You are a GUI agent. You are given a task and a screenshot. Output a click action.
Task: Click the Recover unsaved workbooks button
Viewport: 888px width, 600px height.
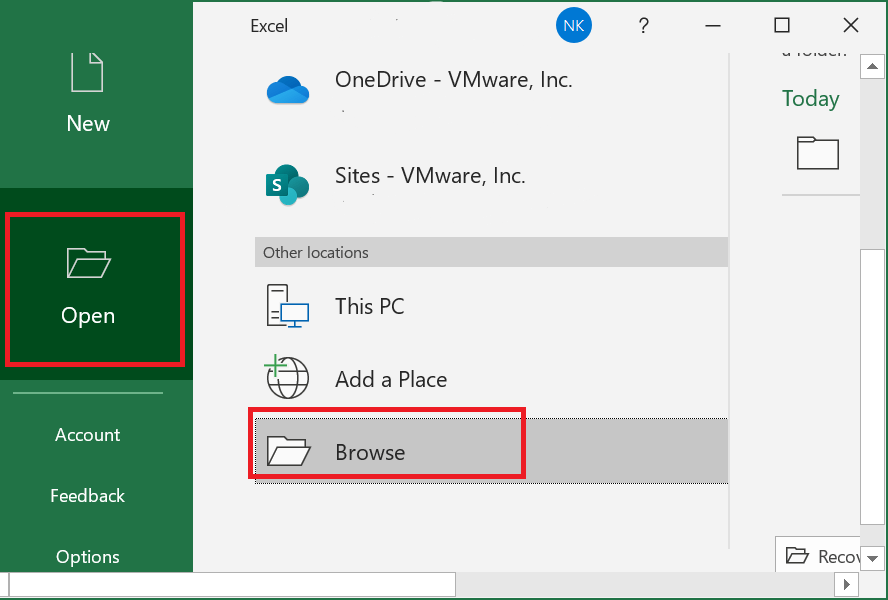(x=818, y=555)
